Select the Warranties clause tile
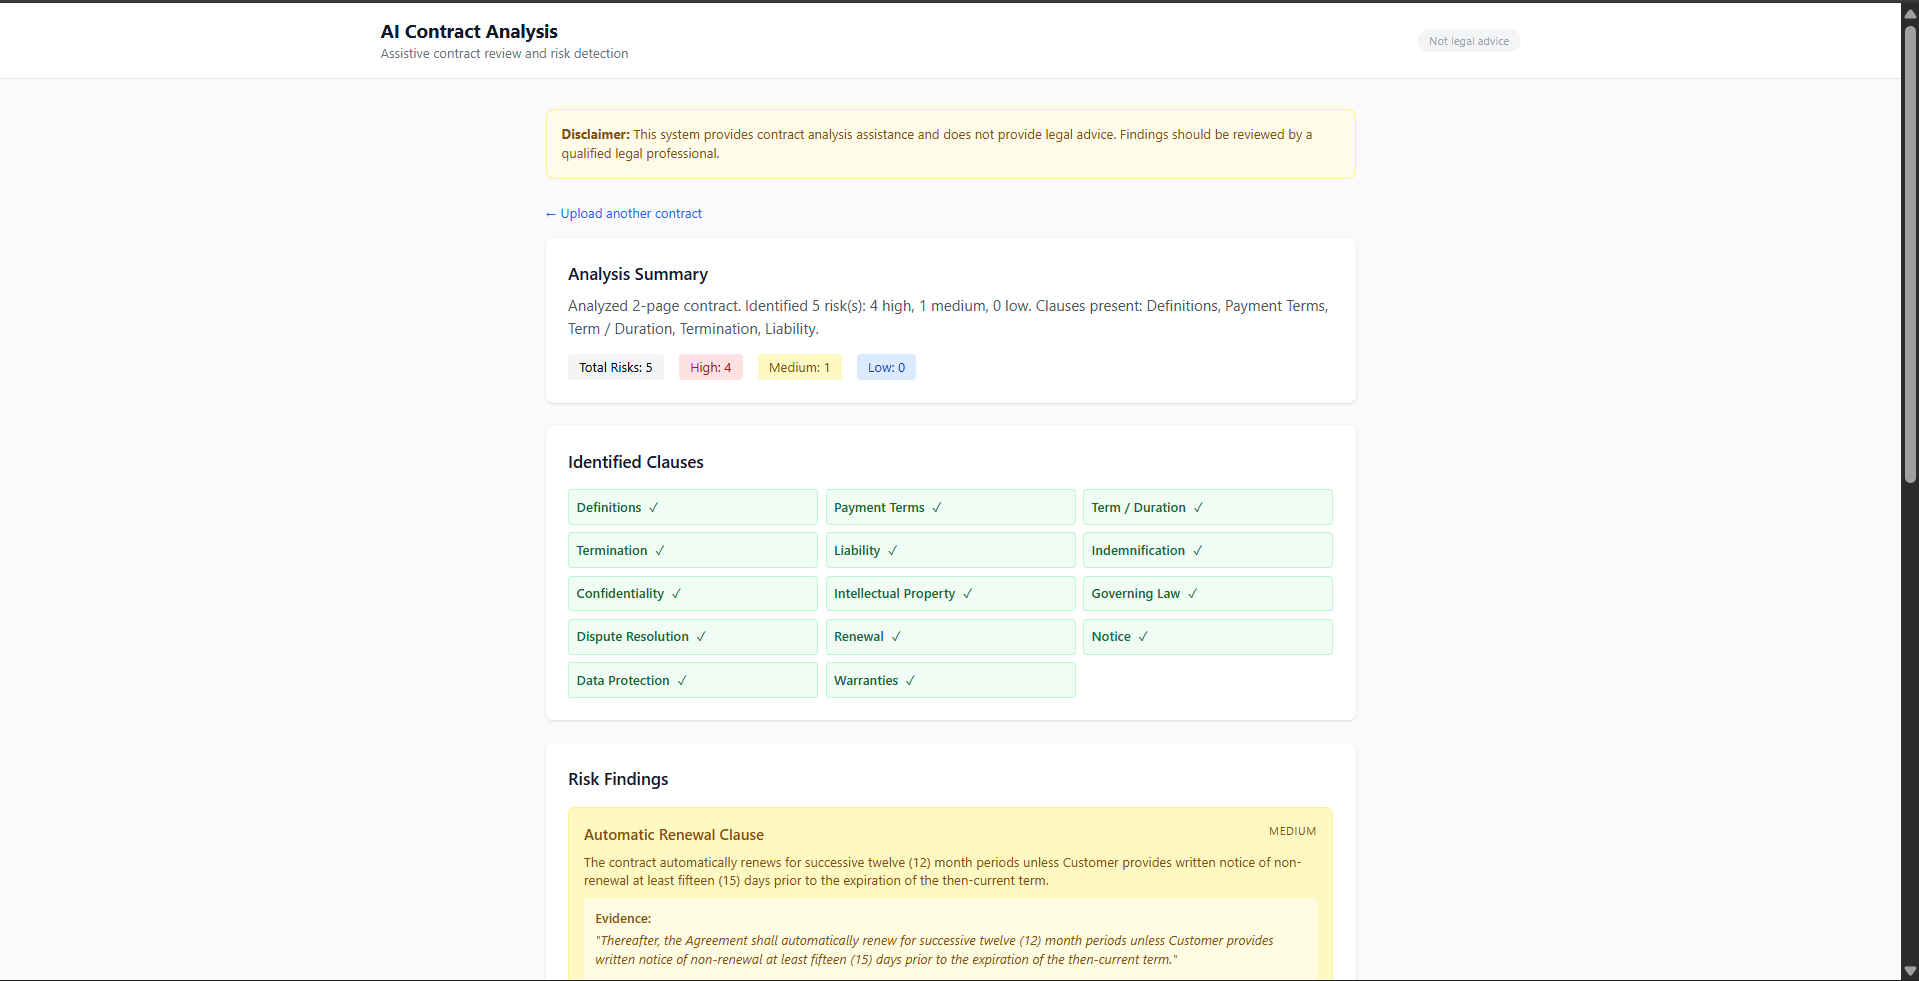1919x981 pixels. click(950, 680)
